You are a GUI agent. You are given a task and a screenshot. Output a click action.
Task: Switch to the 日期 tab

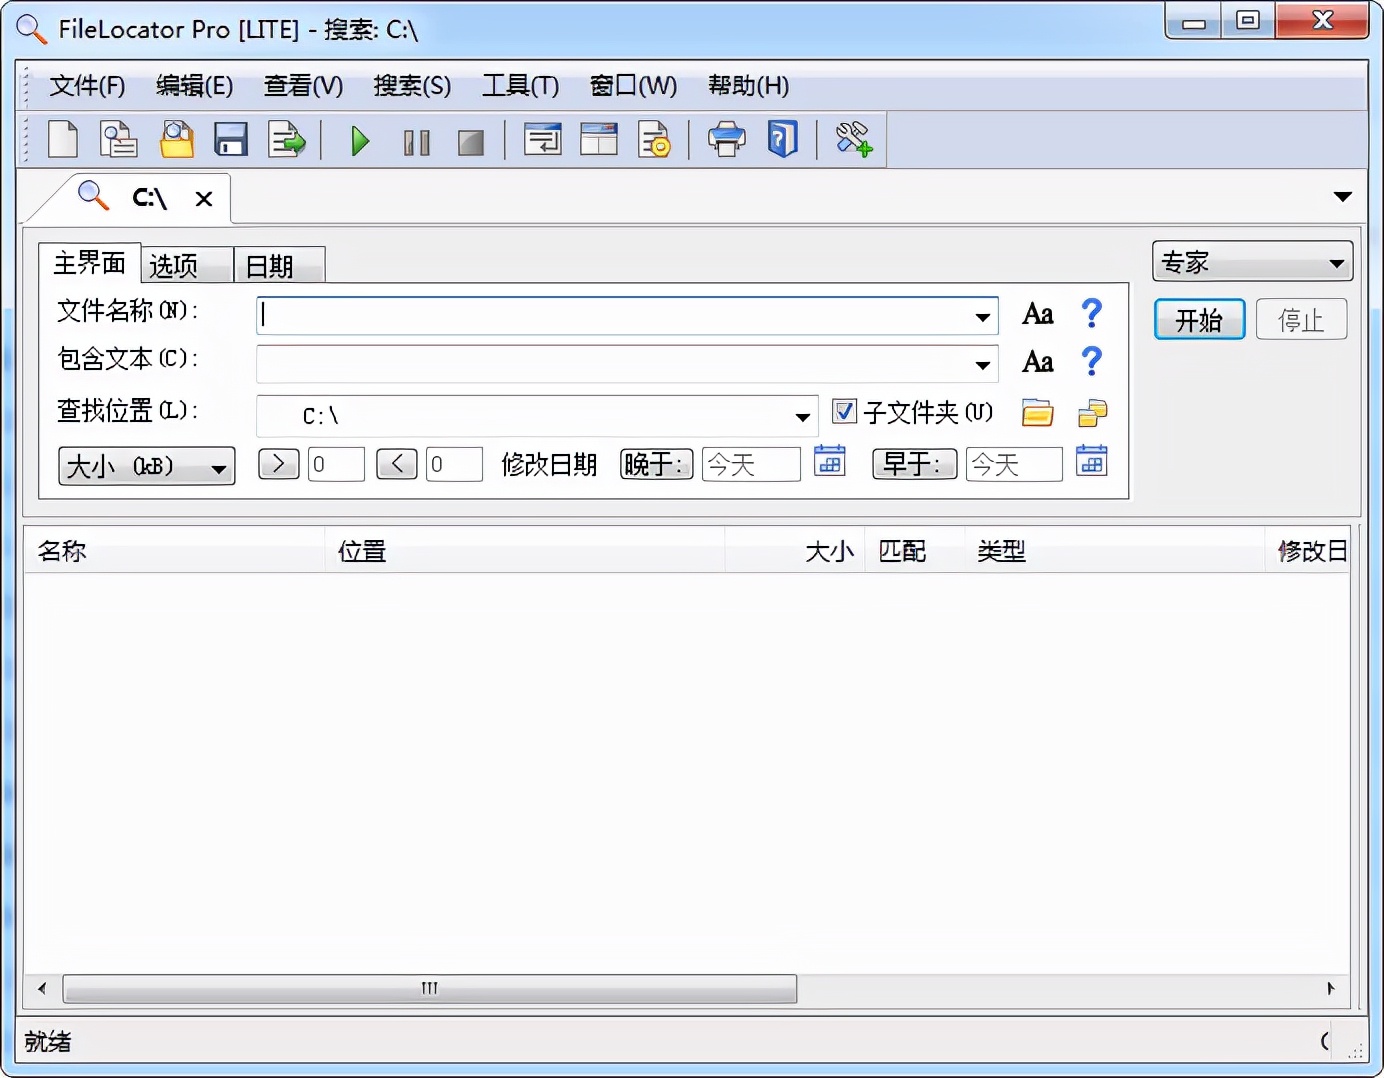pos(279,266)
